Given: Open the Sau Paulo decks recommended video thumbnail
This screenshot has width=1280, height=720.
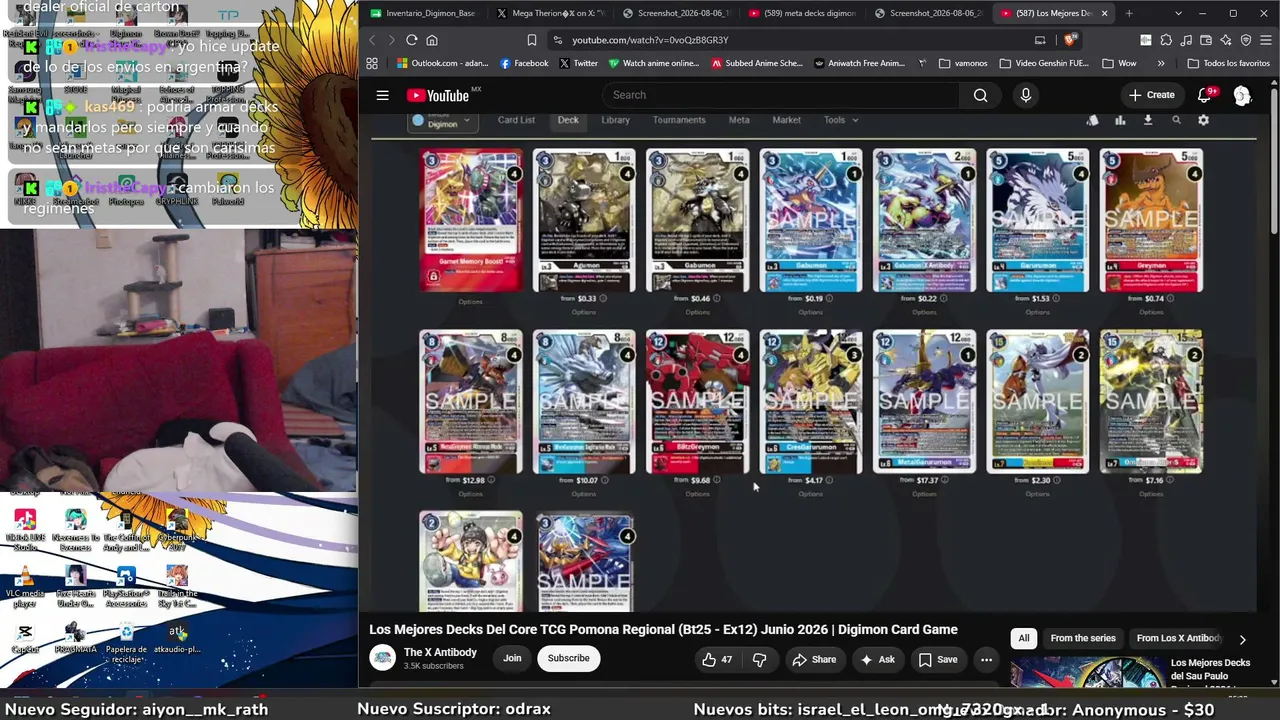Looking at the screenshot, I should coord(1086,673).
